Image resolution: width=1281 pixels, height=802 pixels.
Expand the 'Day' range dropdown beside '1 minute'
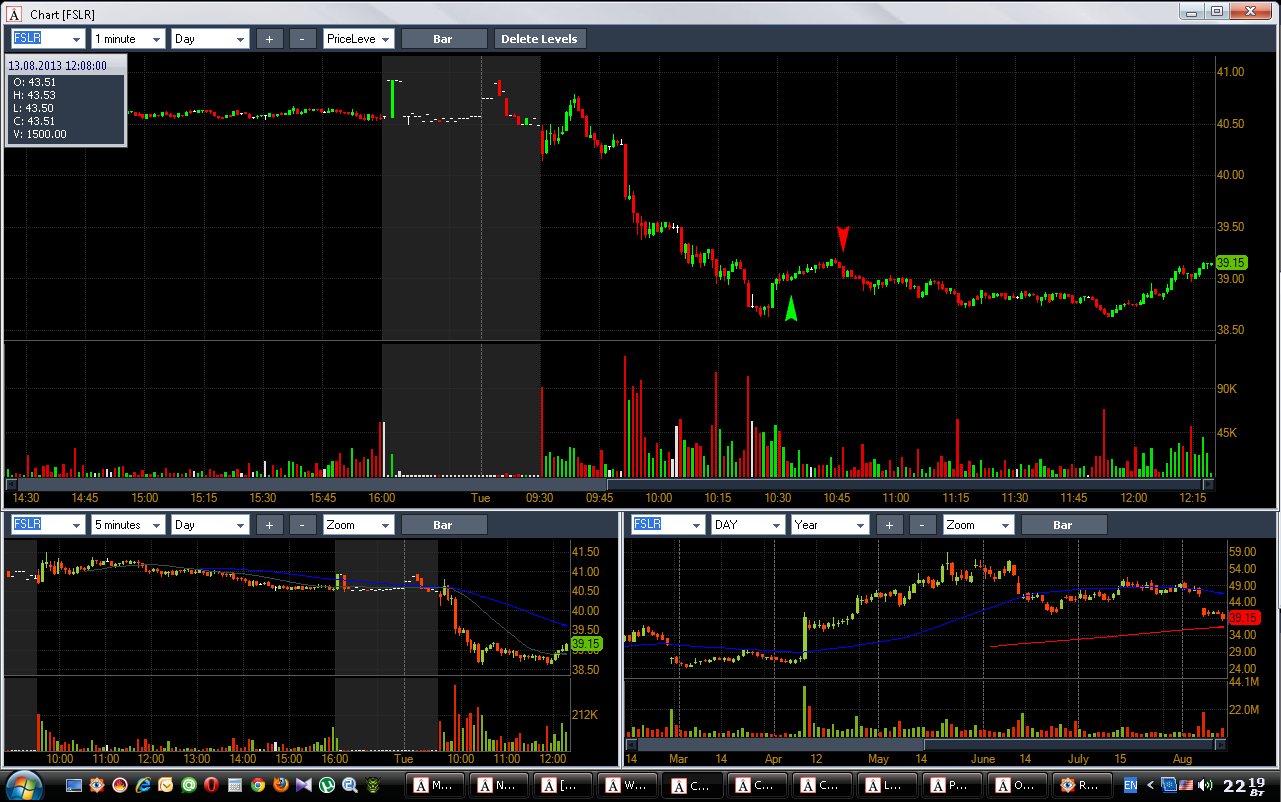click(210, 39)
